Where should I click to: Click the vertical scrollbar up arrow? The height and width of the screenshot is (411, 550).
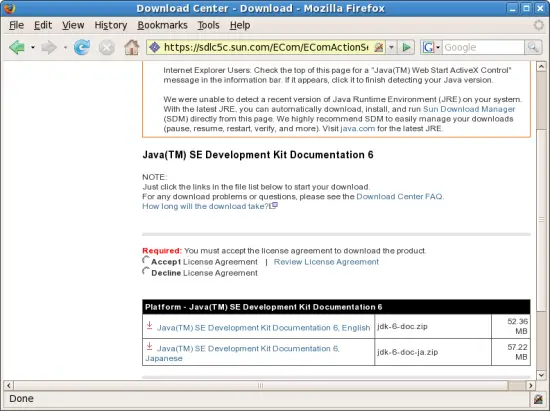541,66
